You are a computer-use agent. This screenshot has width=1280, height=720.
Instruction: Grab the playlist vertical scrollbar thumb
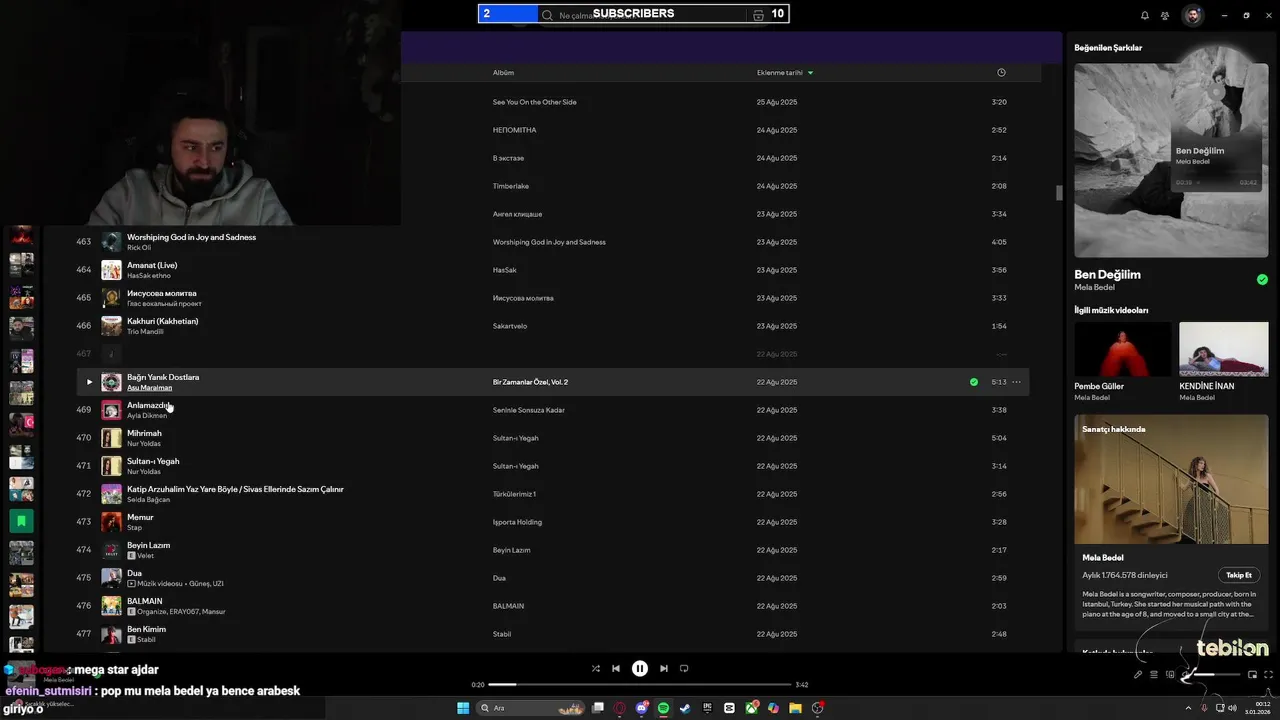coord(1059,193)
